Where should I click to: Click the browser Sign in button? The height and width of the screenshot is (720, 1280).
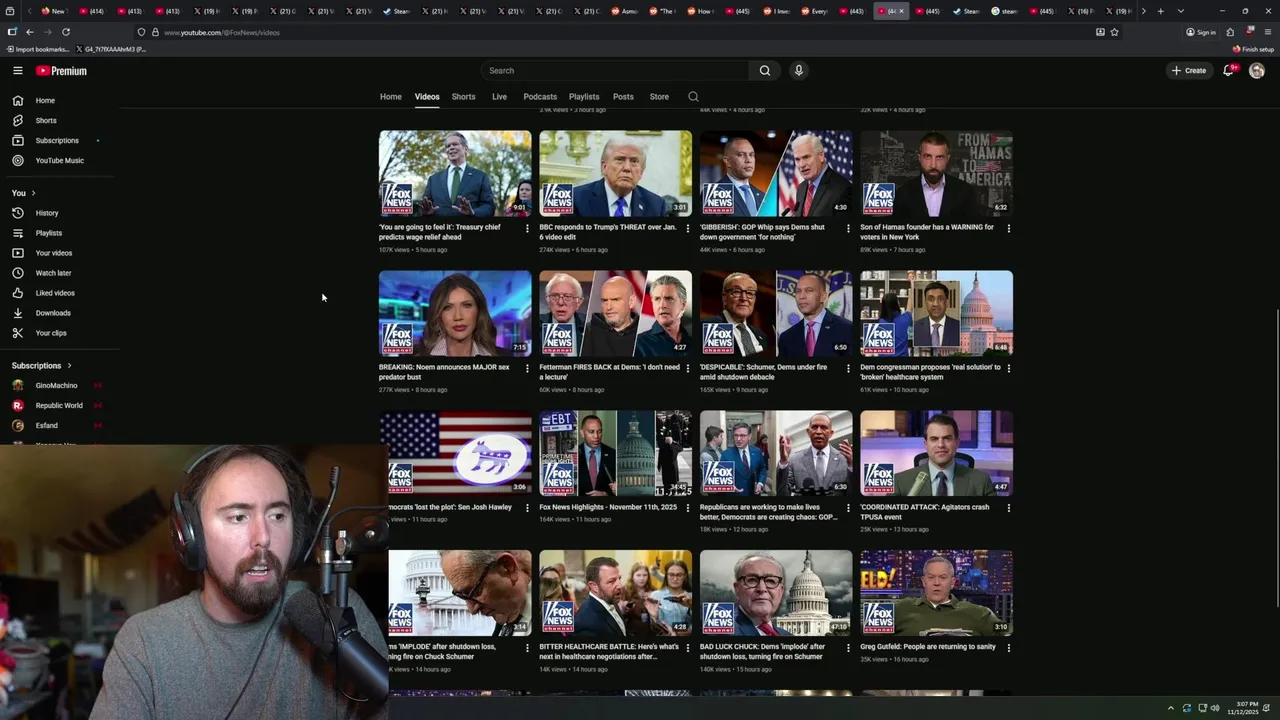click(x=1201, y=32)
